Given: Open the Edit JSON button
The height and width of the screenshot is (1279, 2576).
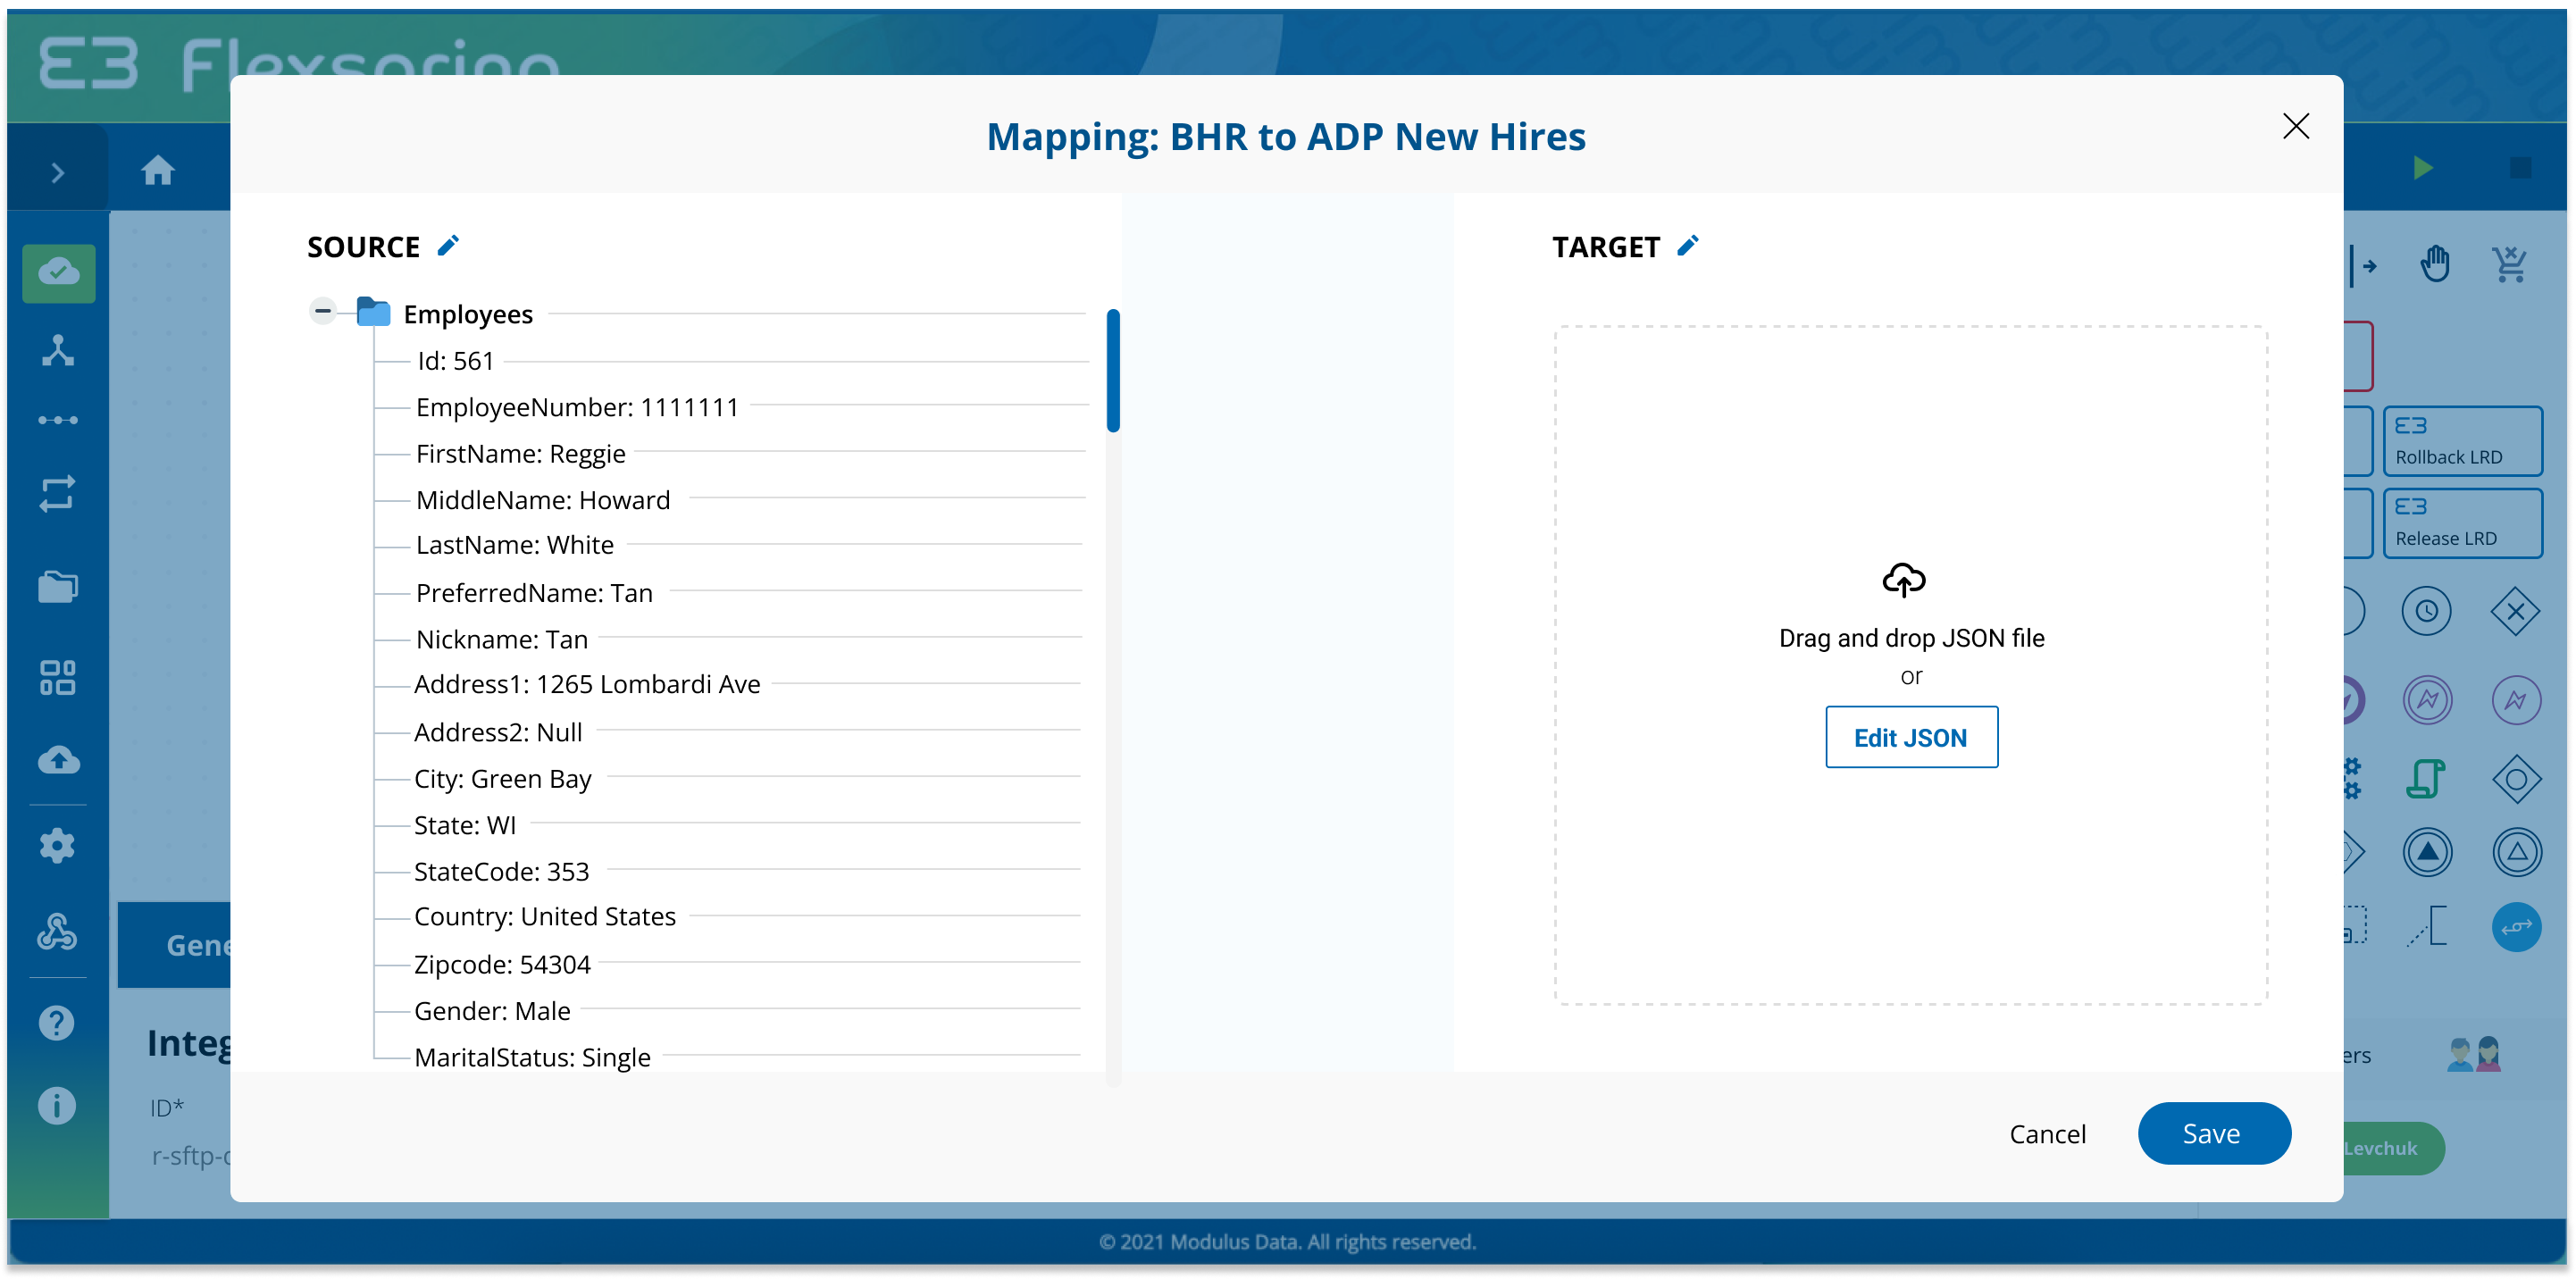Looking at the screenshot, I should click(x=1911, y=737).
